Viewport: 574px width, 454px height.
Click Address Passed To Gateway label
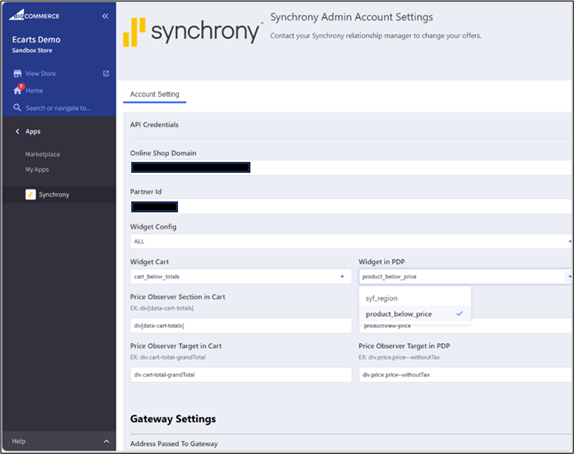point(174,444)
